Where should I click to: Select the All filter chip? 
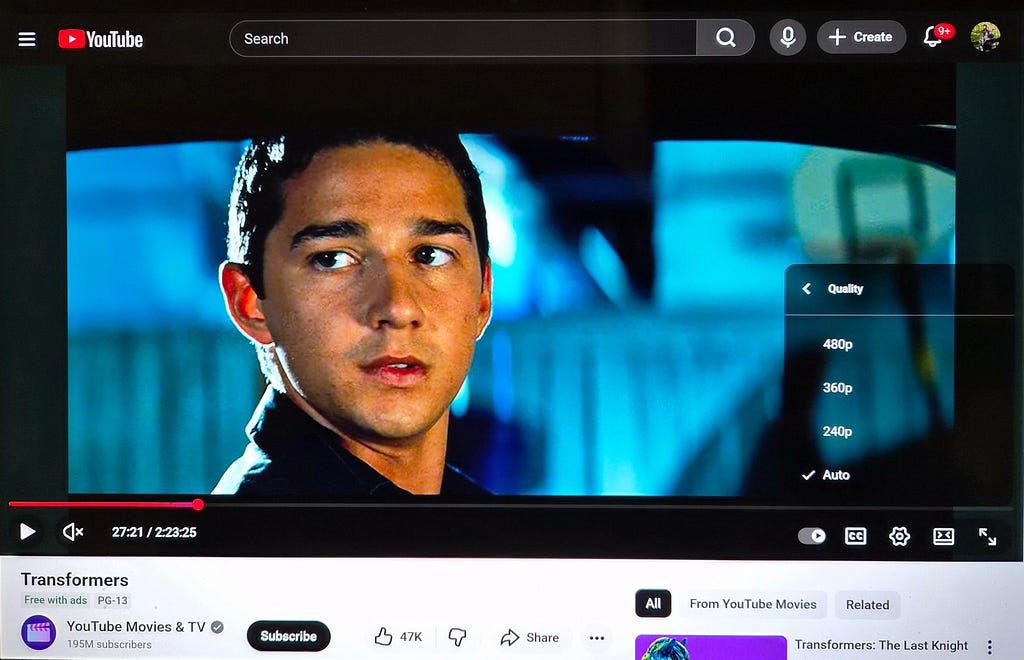(x=653, y=604)
